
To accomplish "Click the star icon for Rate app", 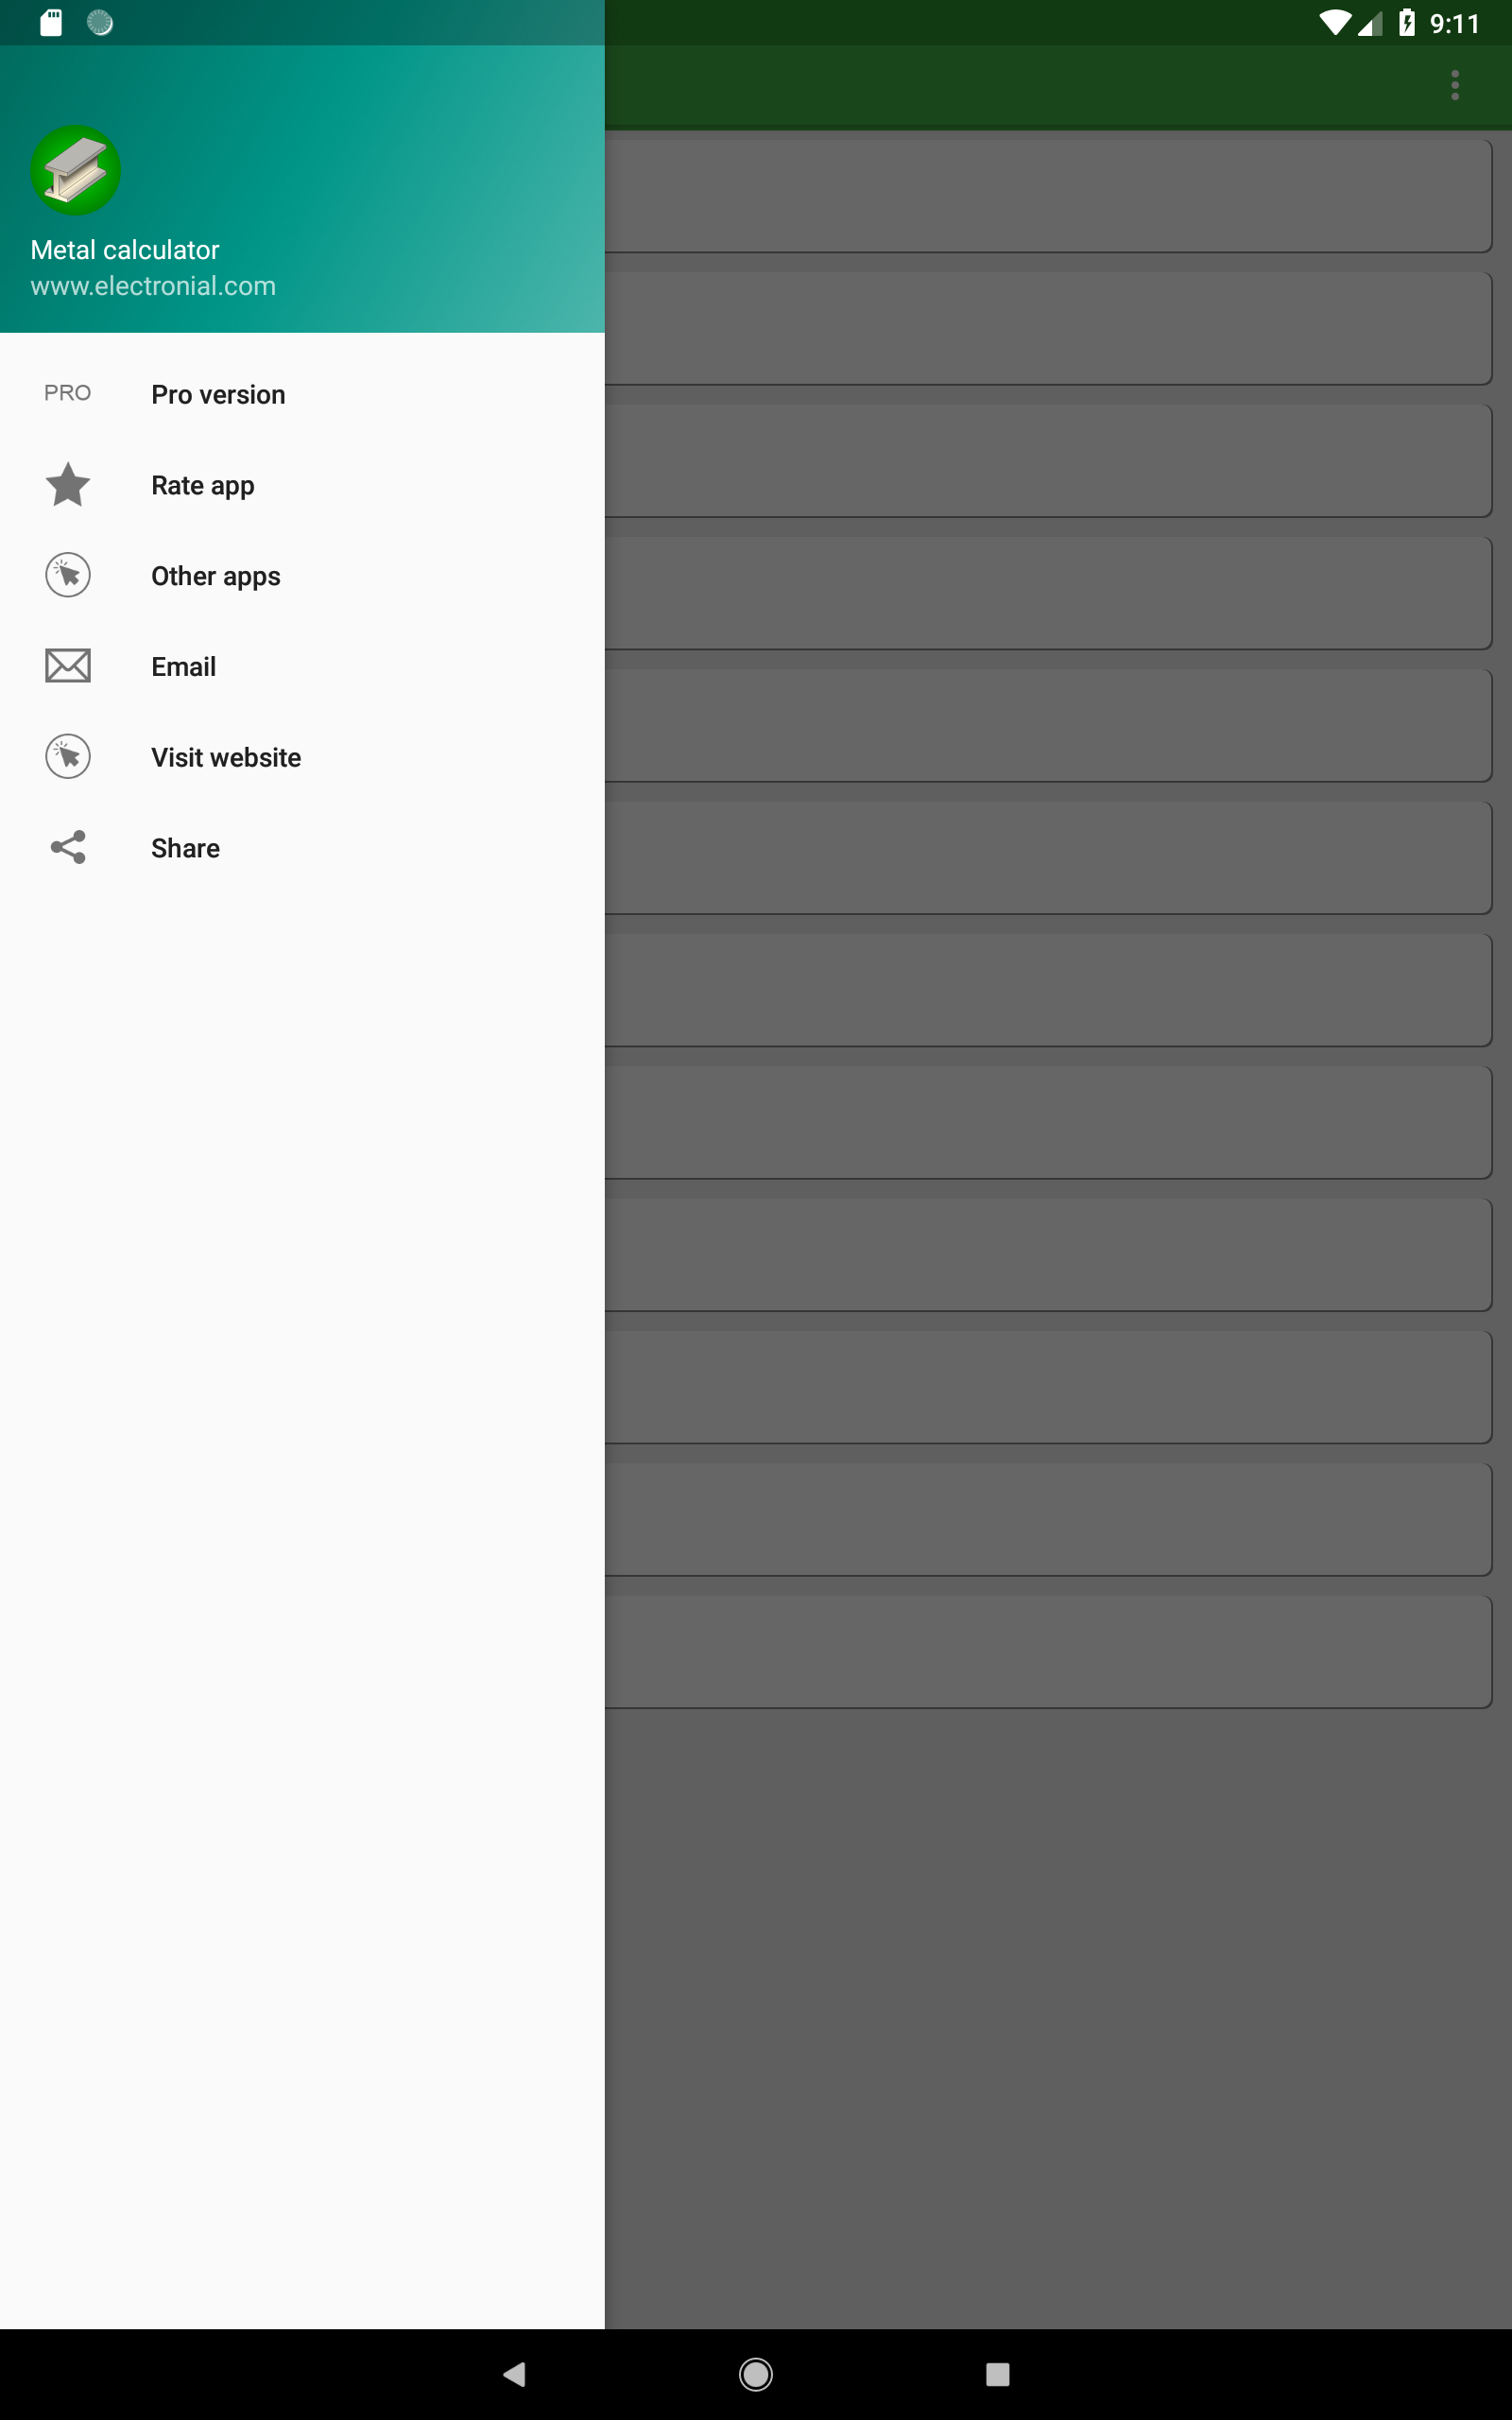I will pos(68,484).
